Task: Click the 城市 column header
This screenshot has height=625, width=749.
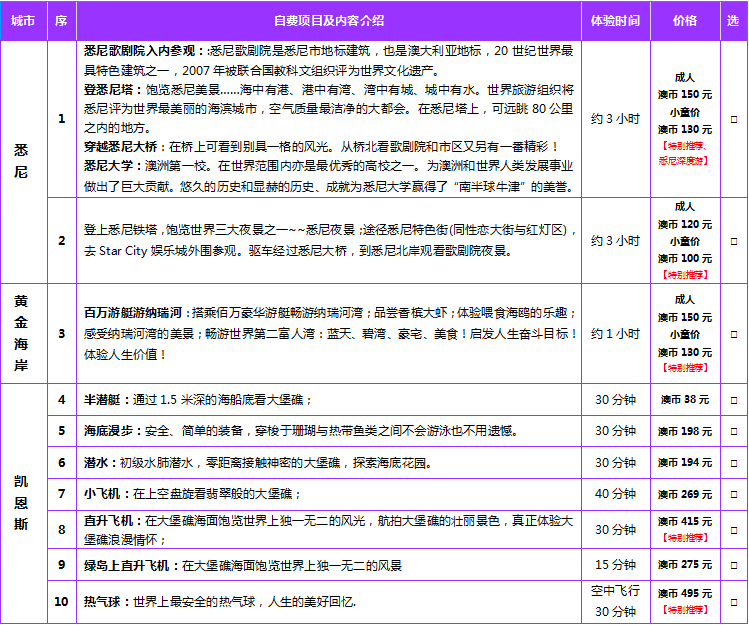Action: (x=24, y=20)
